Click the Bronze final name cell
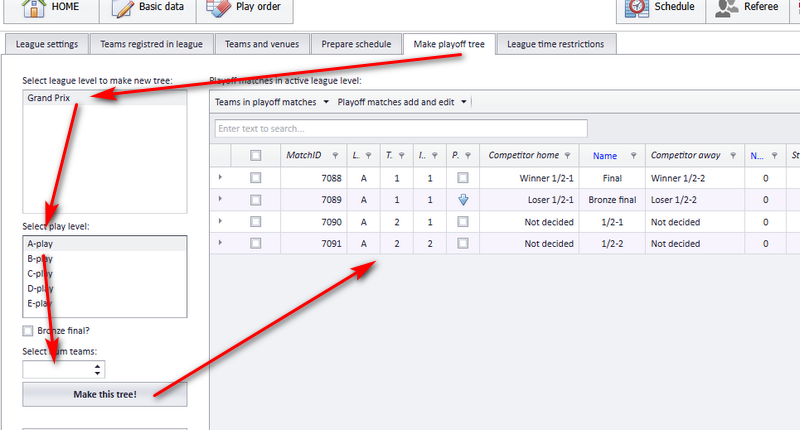This screenshot has height=430, width=800. click(x=612, y=200)
